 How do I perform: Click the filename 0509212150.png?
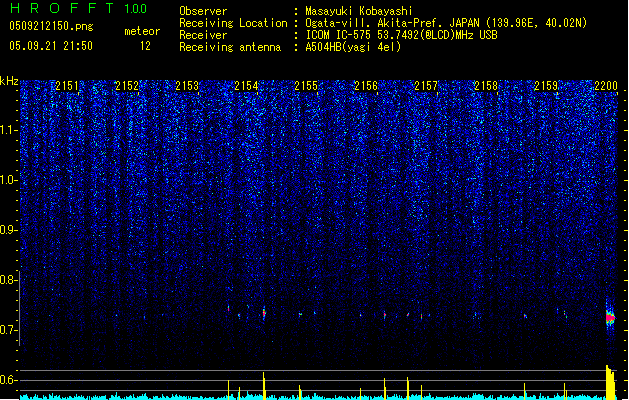(x=51, y=26)
